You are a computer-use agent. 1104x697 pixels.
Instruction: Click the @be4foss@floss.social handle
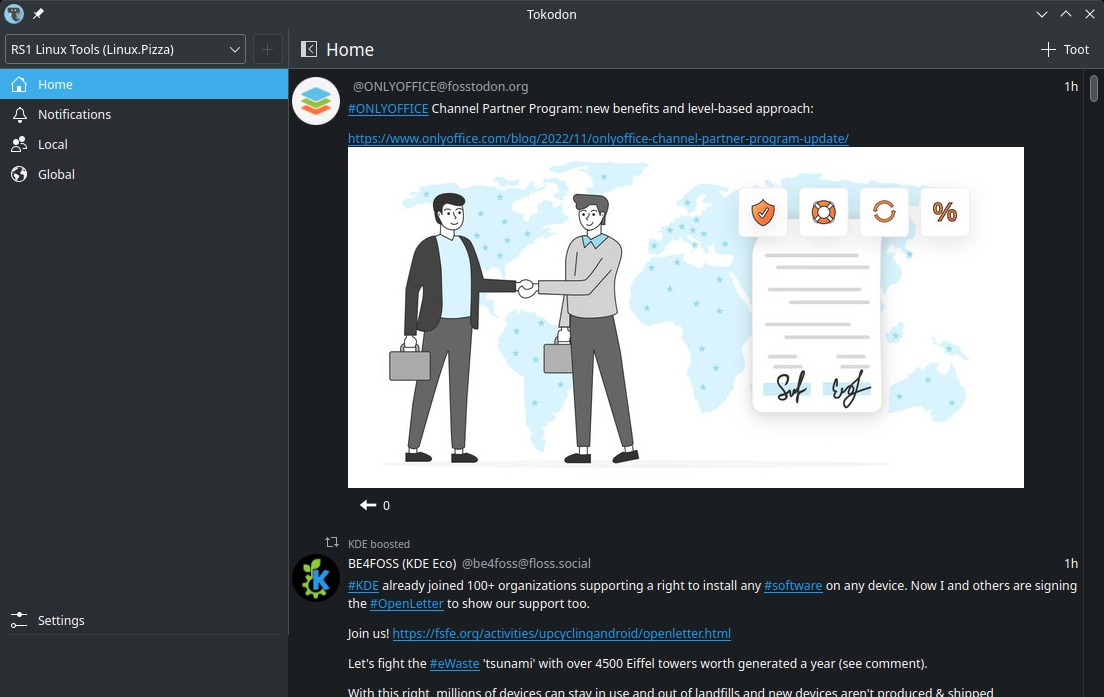coord(526,563)
